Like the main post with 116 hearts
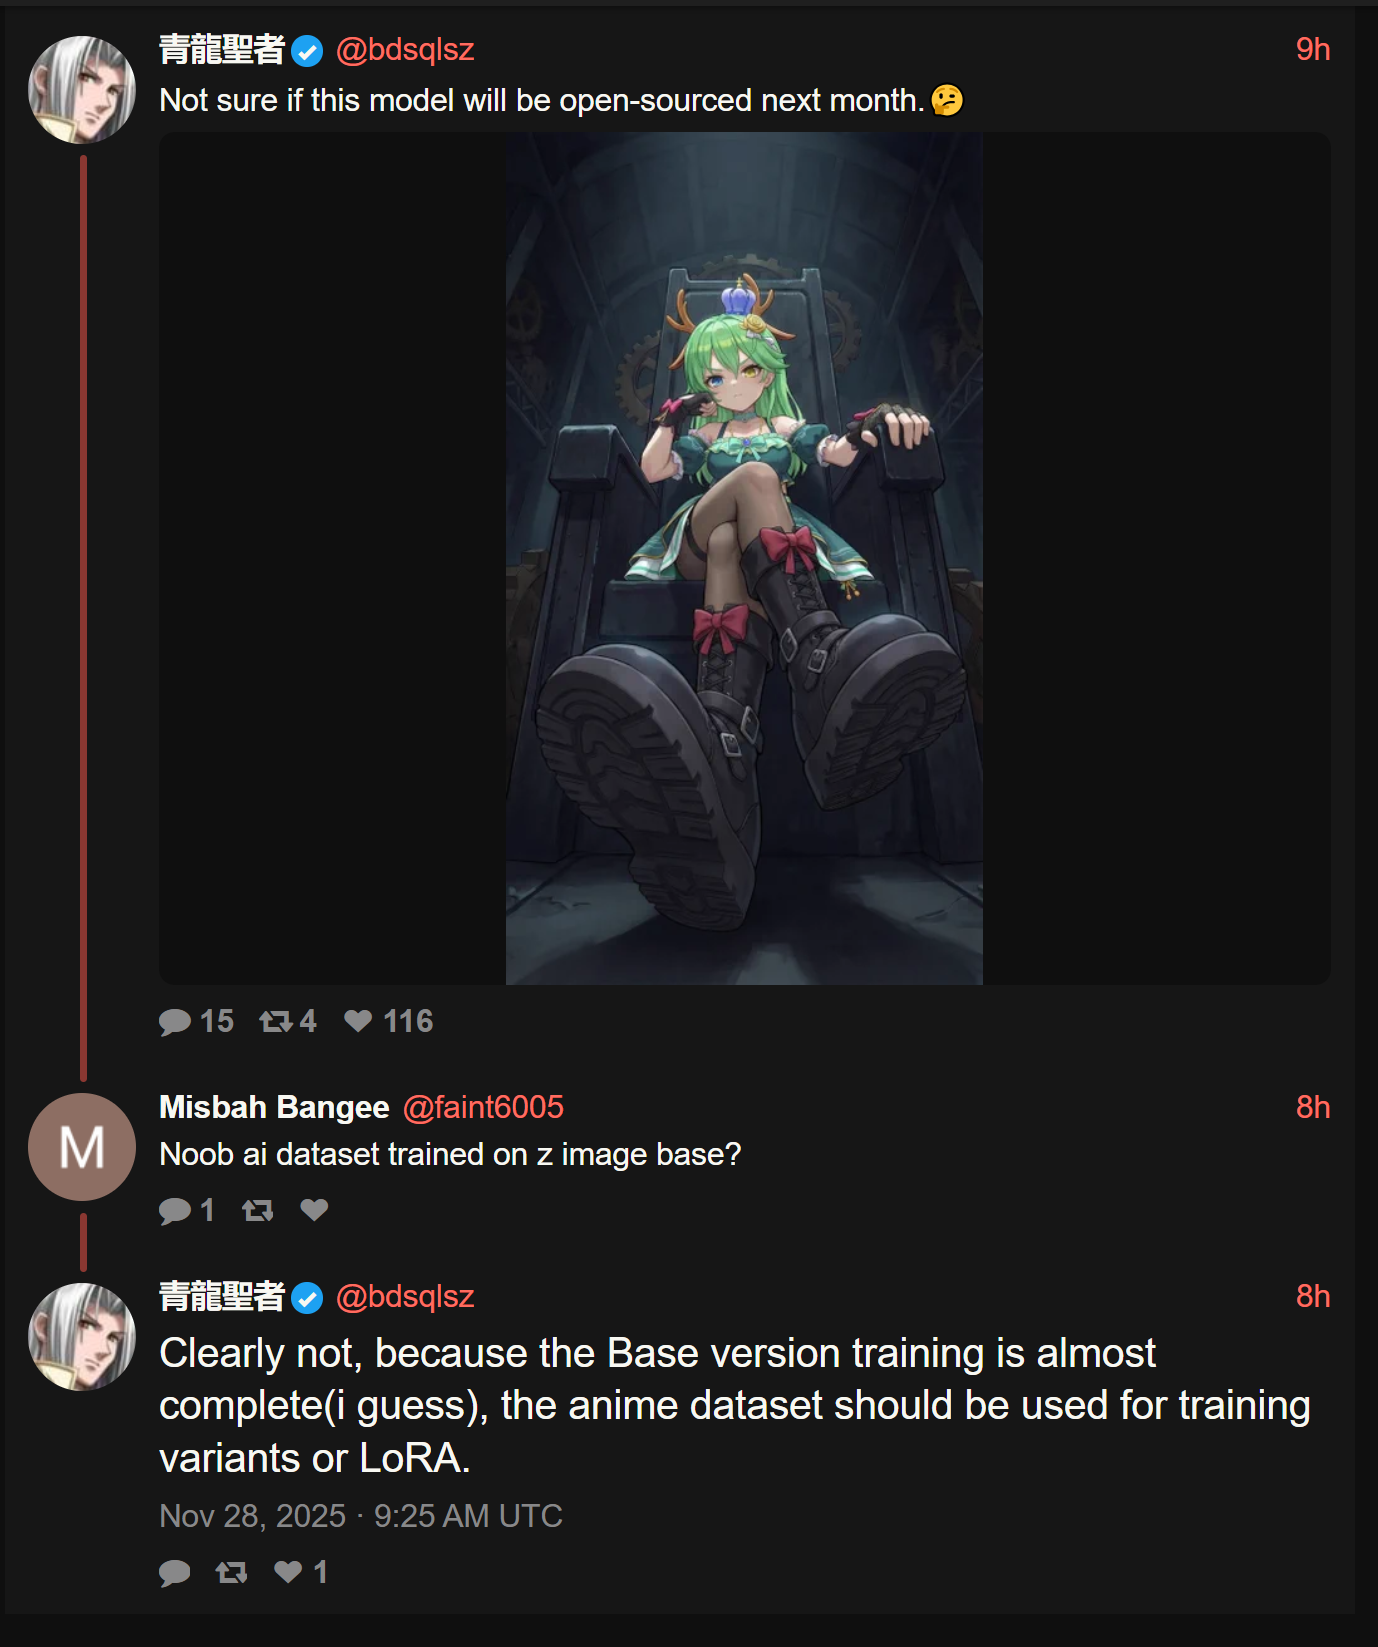This screenshot has width=1378, height=1647. pos(358,1020)
